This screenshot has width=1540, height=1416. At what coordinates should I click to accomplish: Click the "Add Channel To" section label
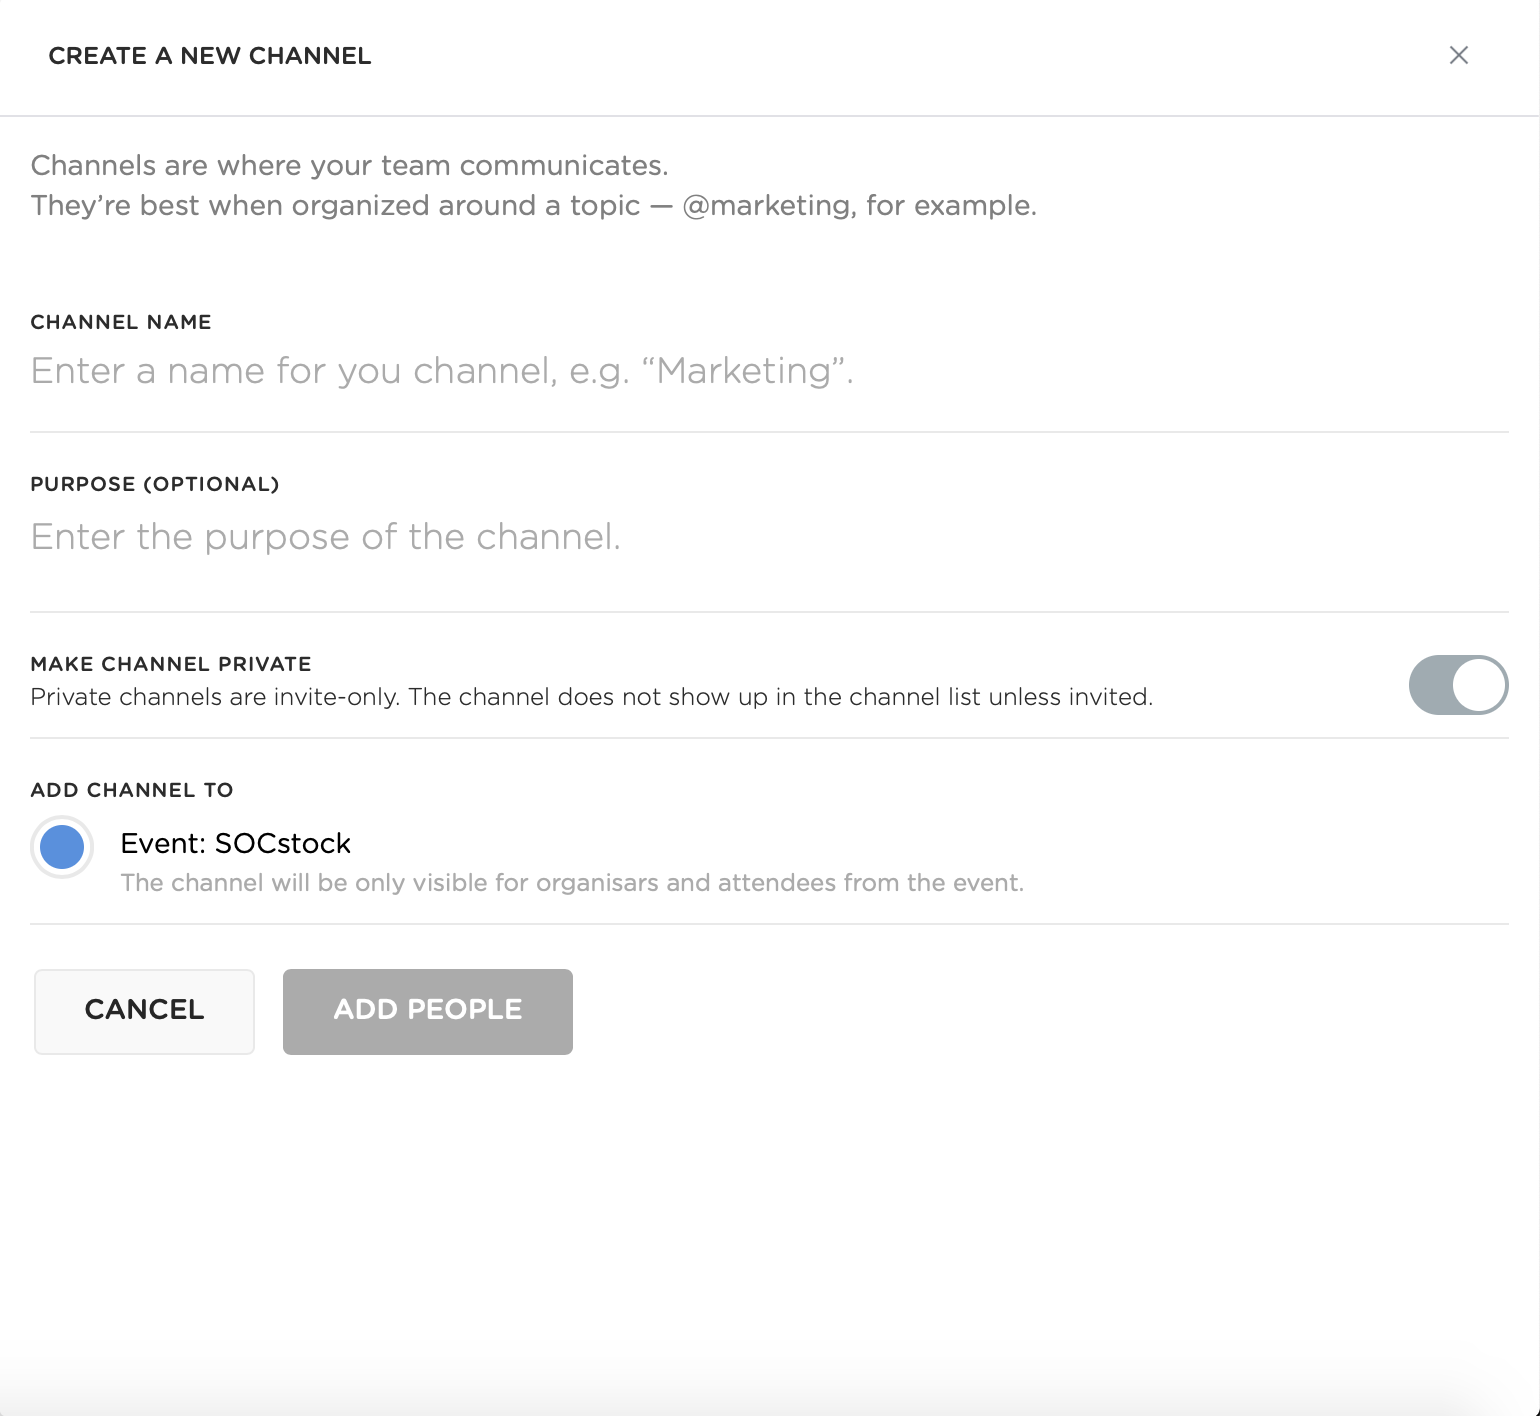131,790
